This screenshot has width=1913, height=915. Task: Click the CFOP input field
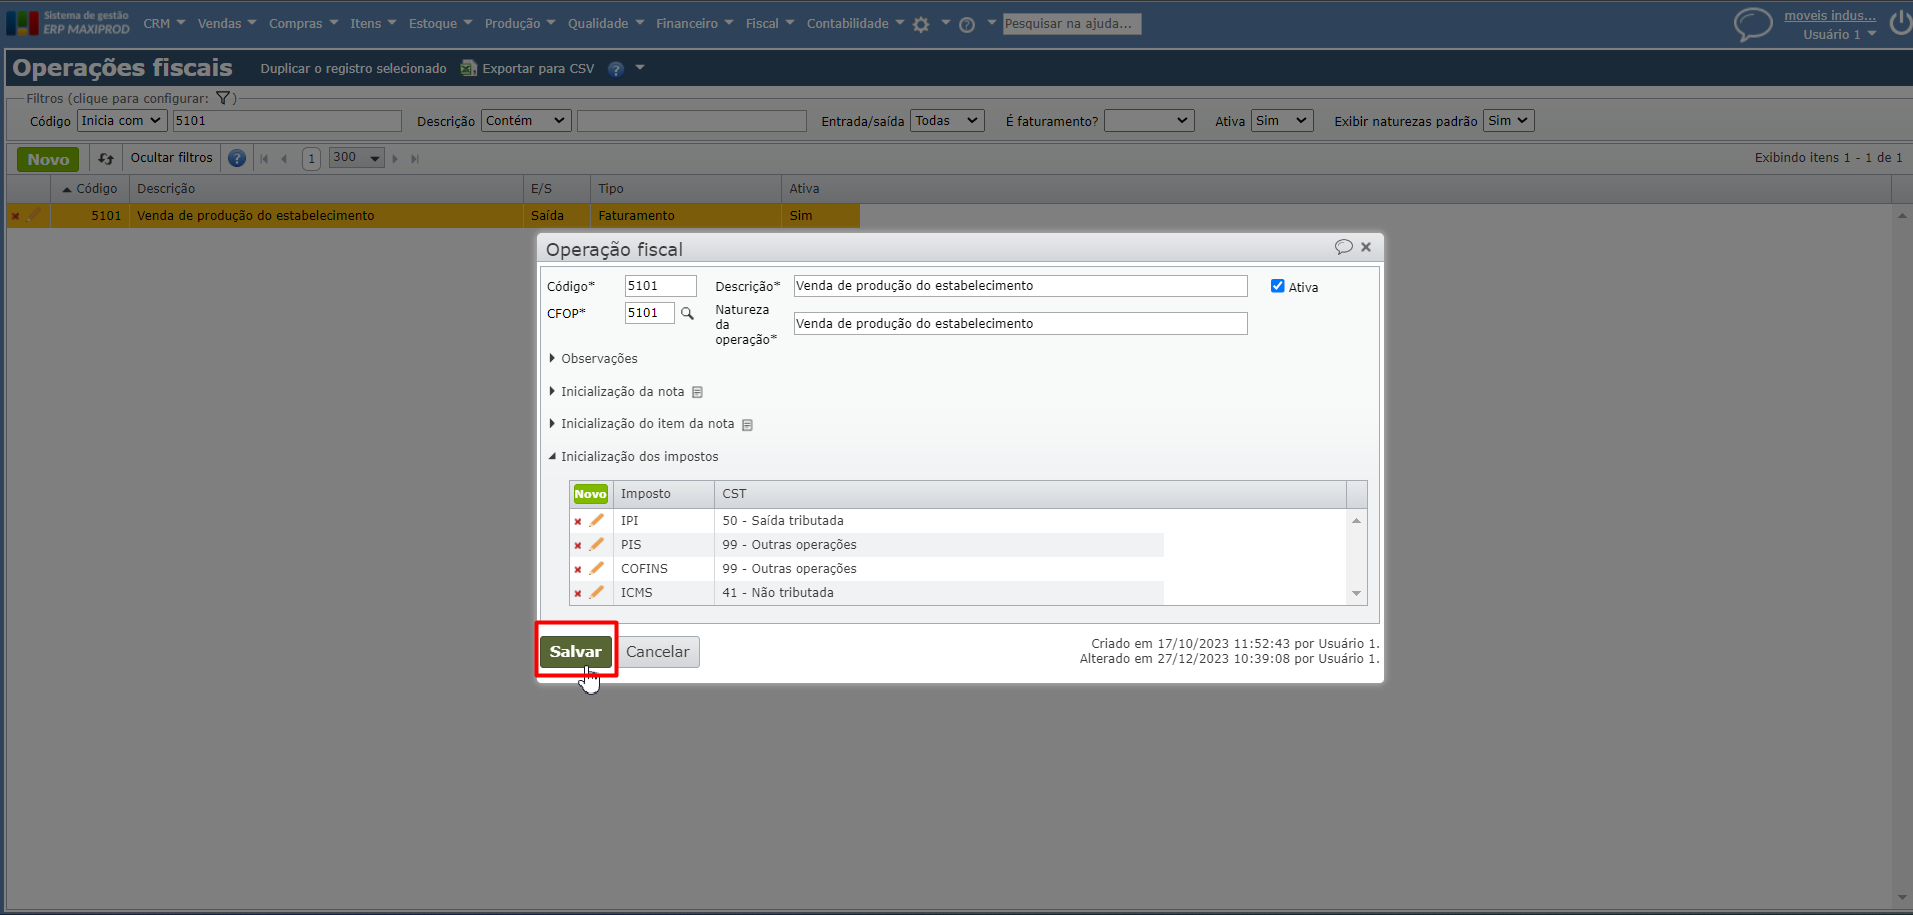tap(650, 313)
